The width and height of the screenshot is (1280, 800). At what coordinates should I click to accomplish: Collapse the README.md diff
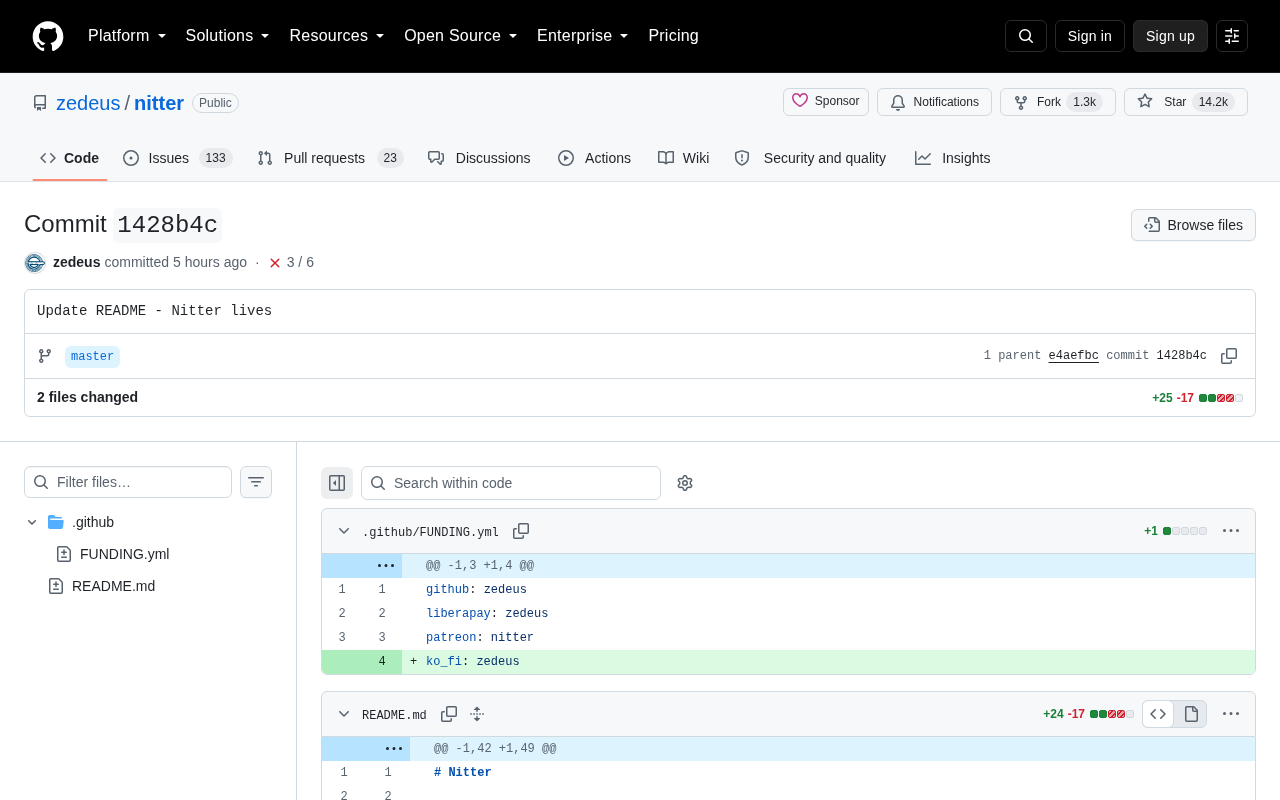point(344,714)
